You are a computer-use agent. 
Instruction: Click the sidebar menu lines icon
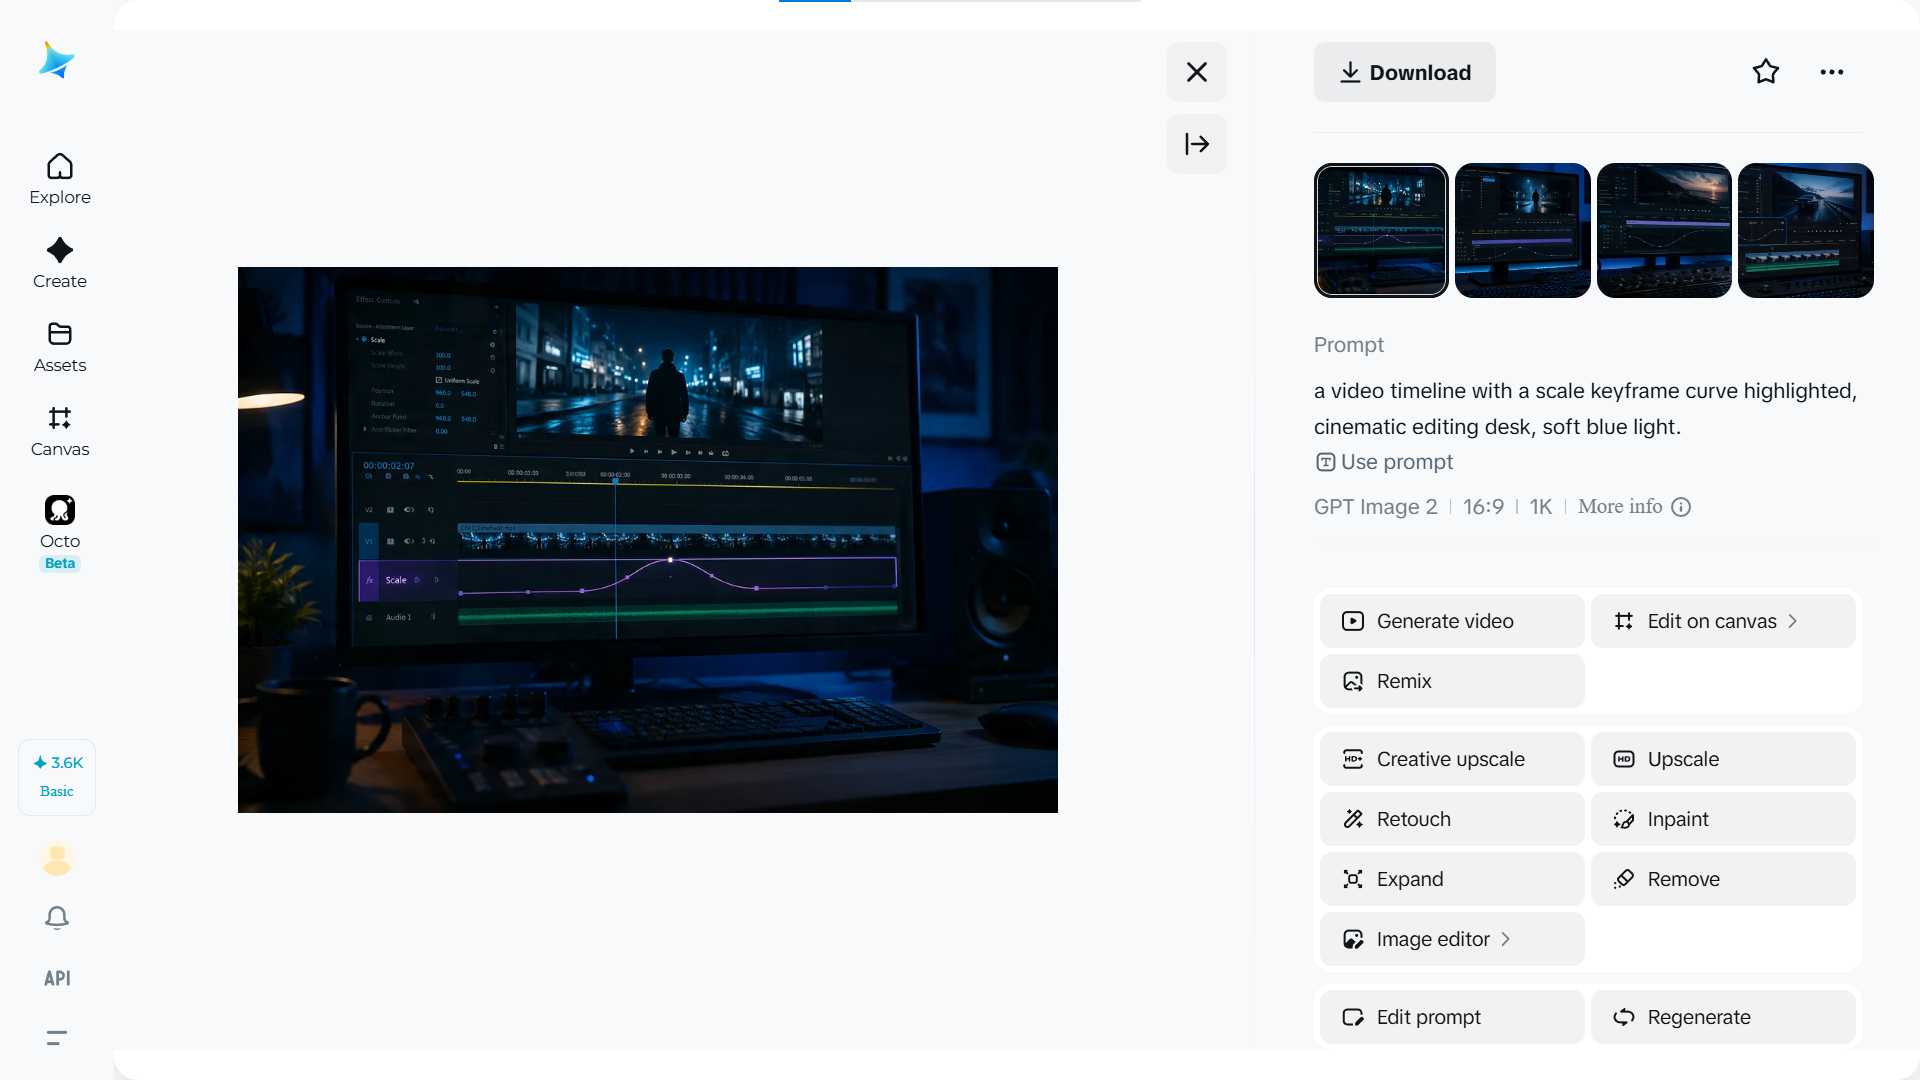coord(57,1038)
